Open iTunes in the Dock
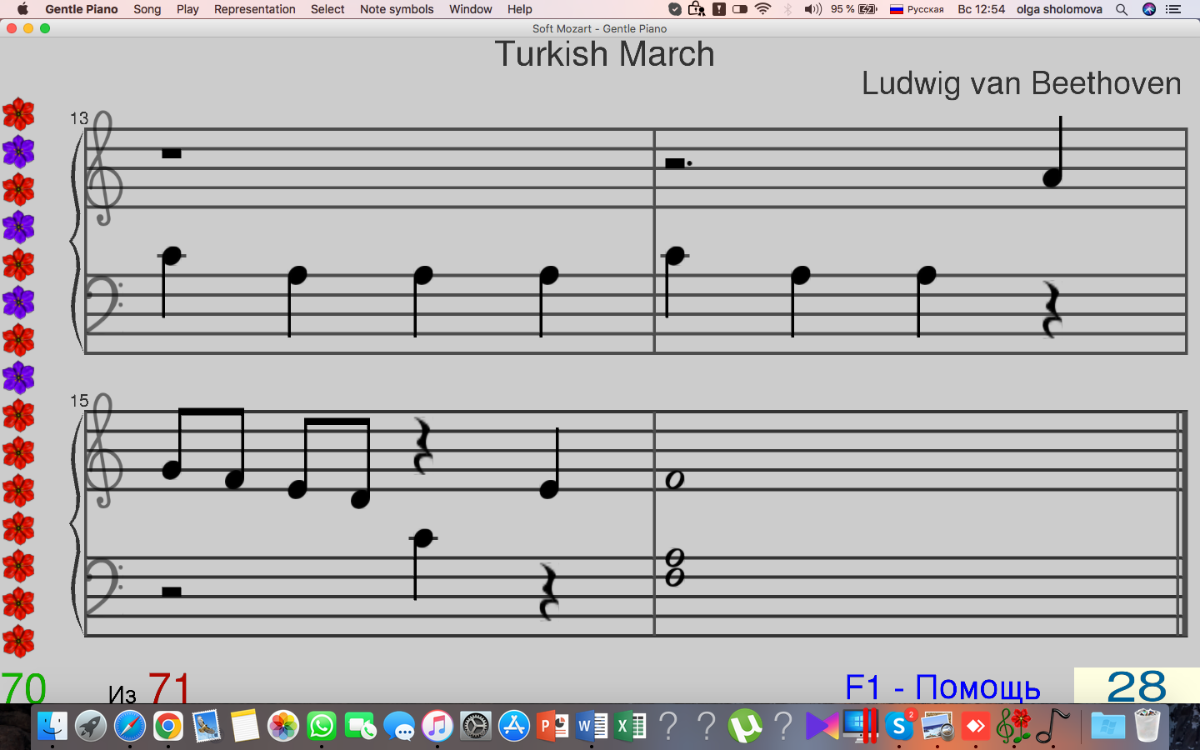Image resolution: width=1200 pixels, height=750 pixels. click(x=437, y=726)
